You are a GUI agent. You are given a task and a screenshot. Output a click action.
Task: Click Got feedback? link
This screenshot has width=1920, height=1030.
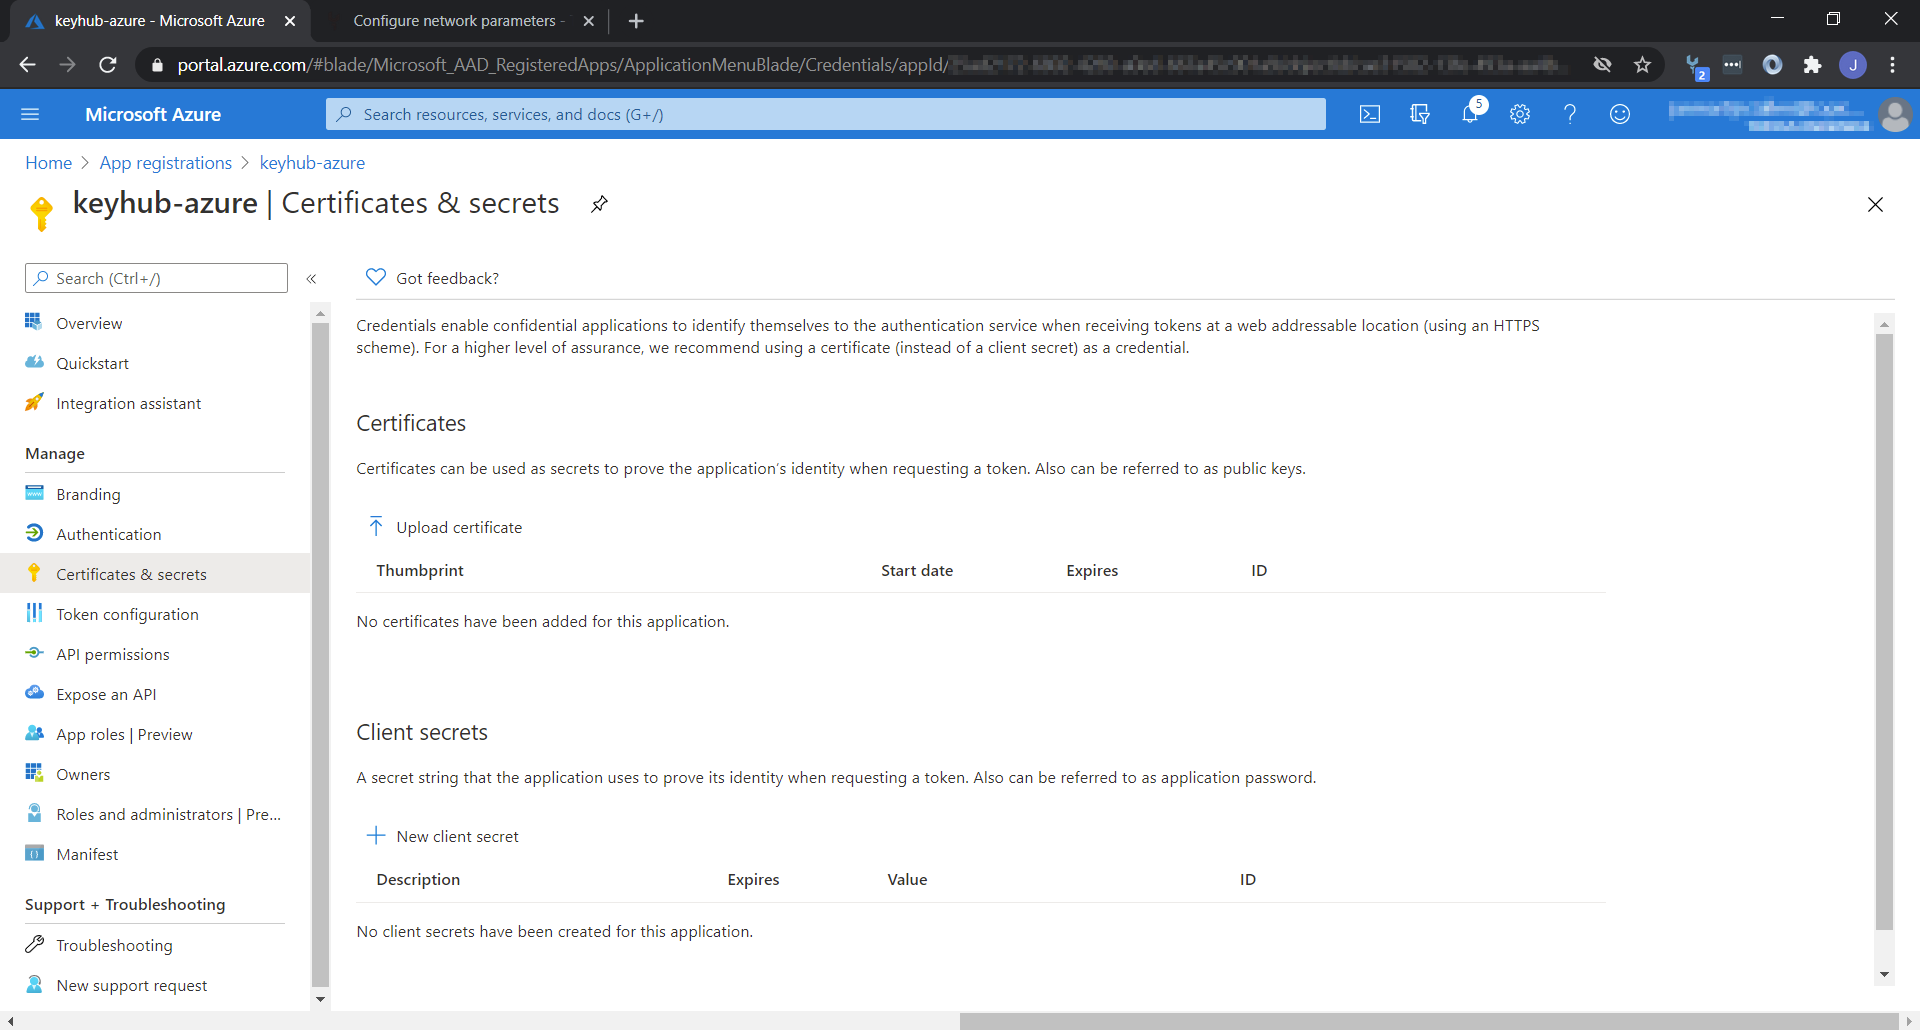pos(447,278)
